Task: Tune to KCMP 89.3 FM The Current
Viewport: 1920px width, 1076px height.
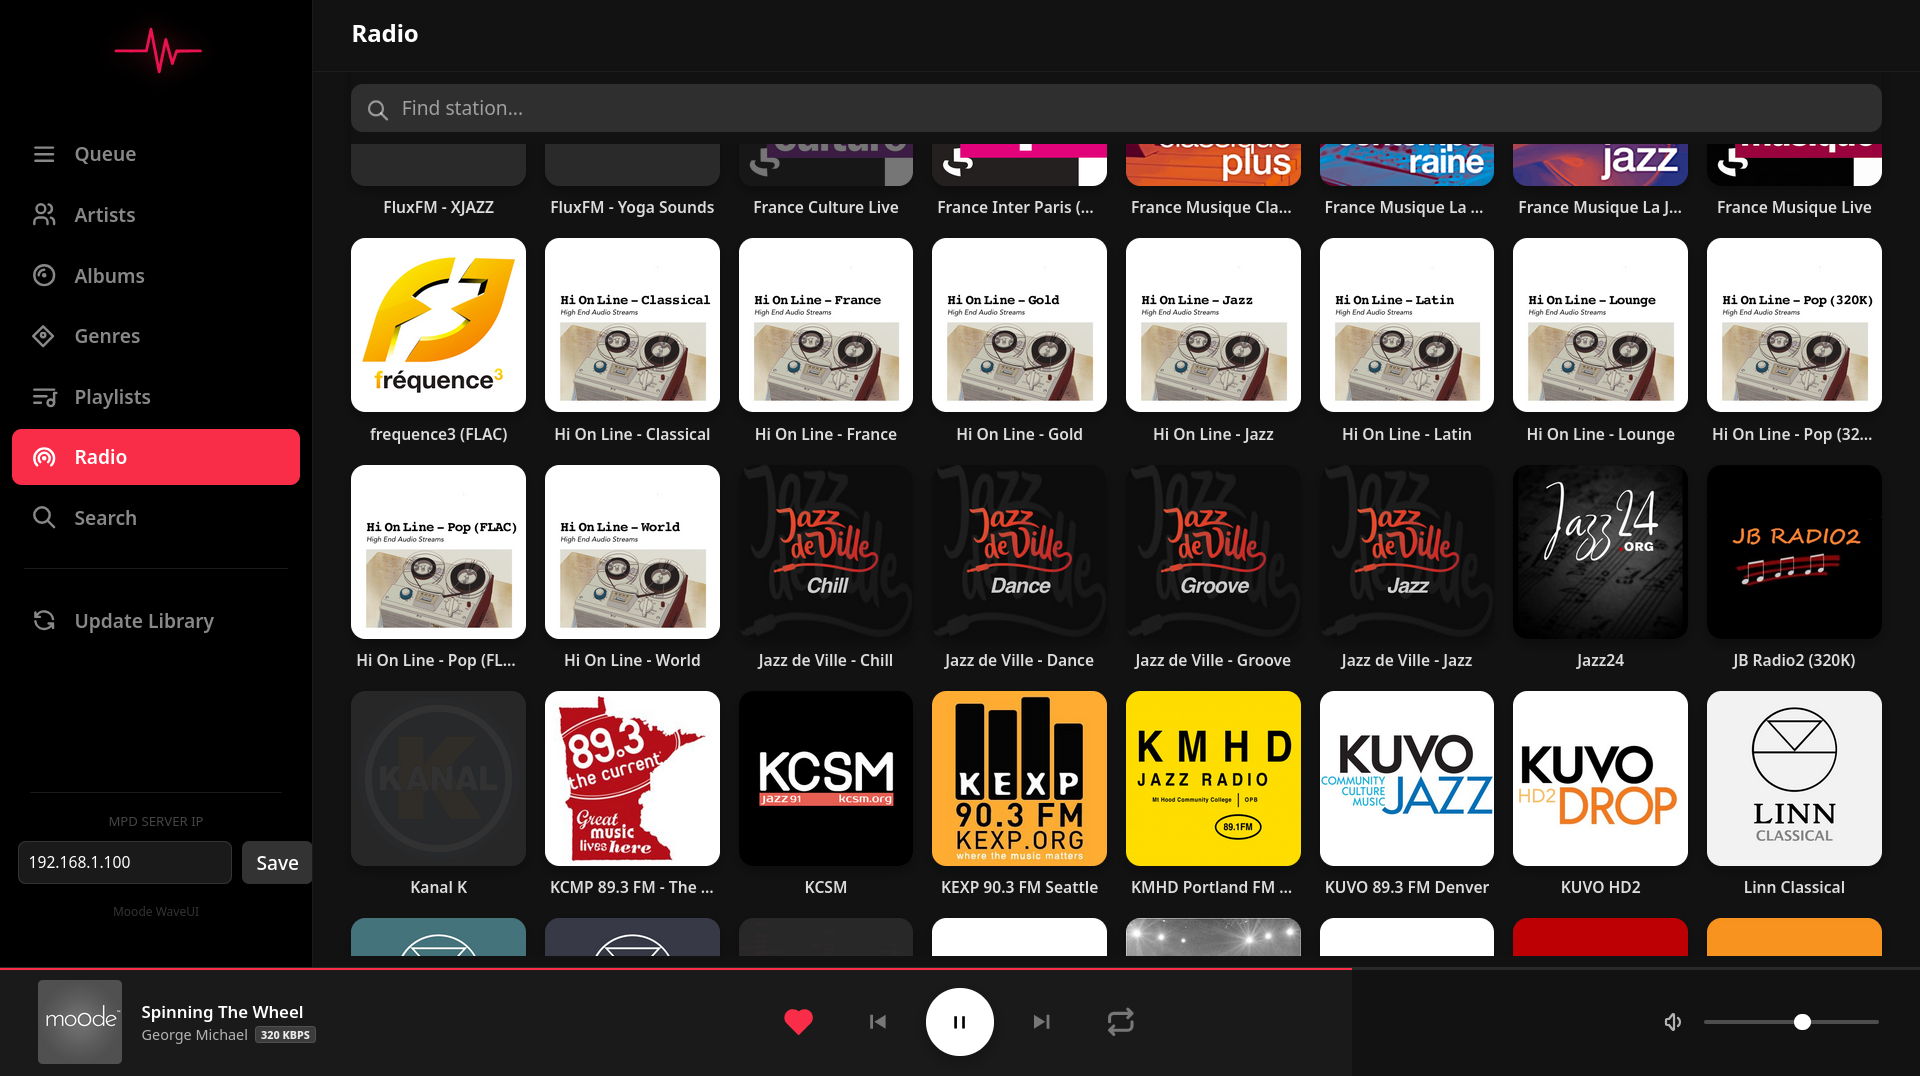Action: point(632,778)
